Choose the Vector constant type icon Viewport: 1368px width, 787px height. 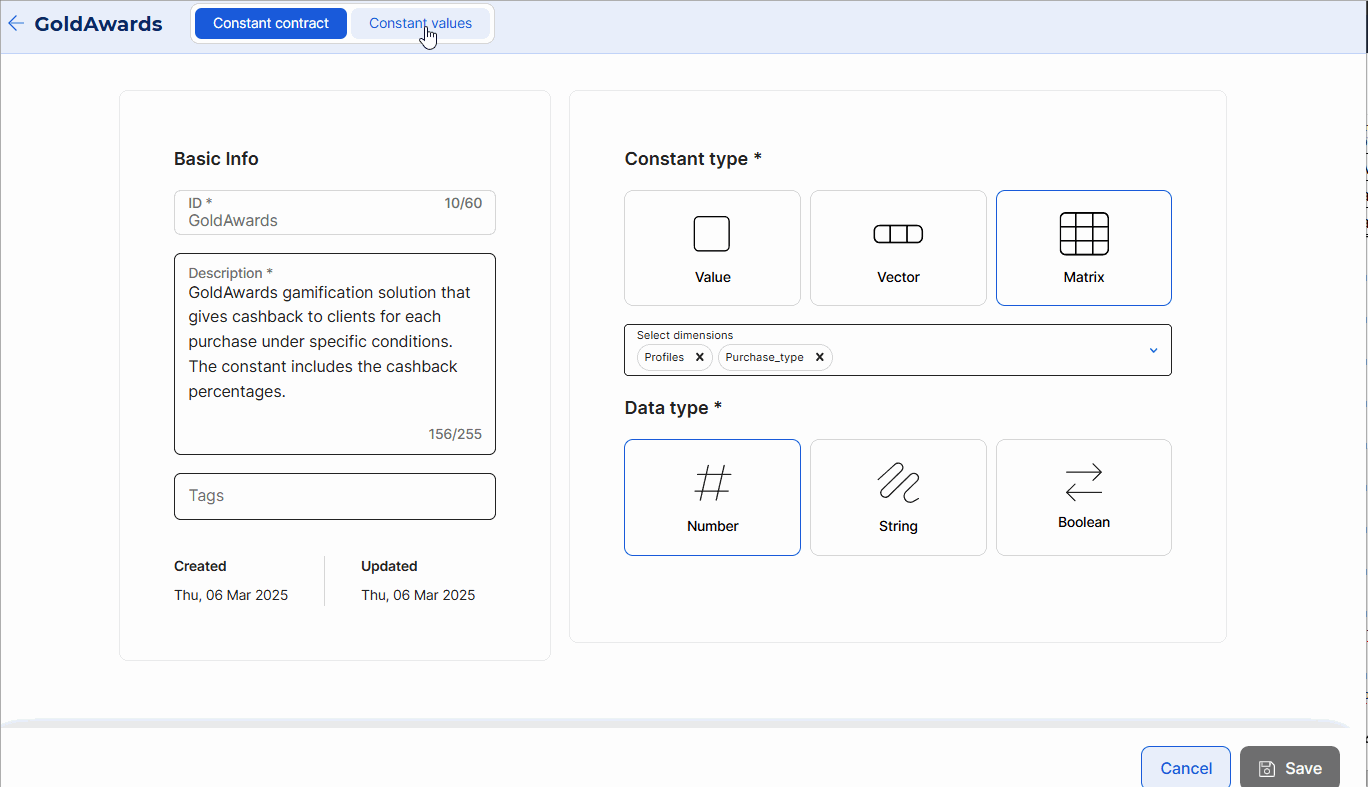point(898,234)
